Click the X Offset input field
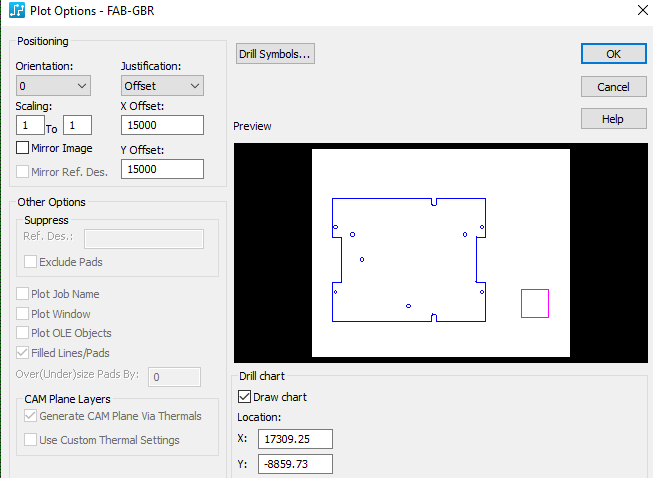Viewport: 658px width, 482px height. pyautogui.click(x=162, y=125)
